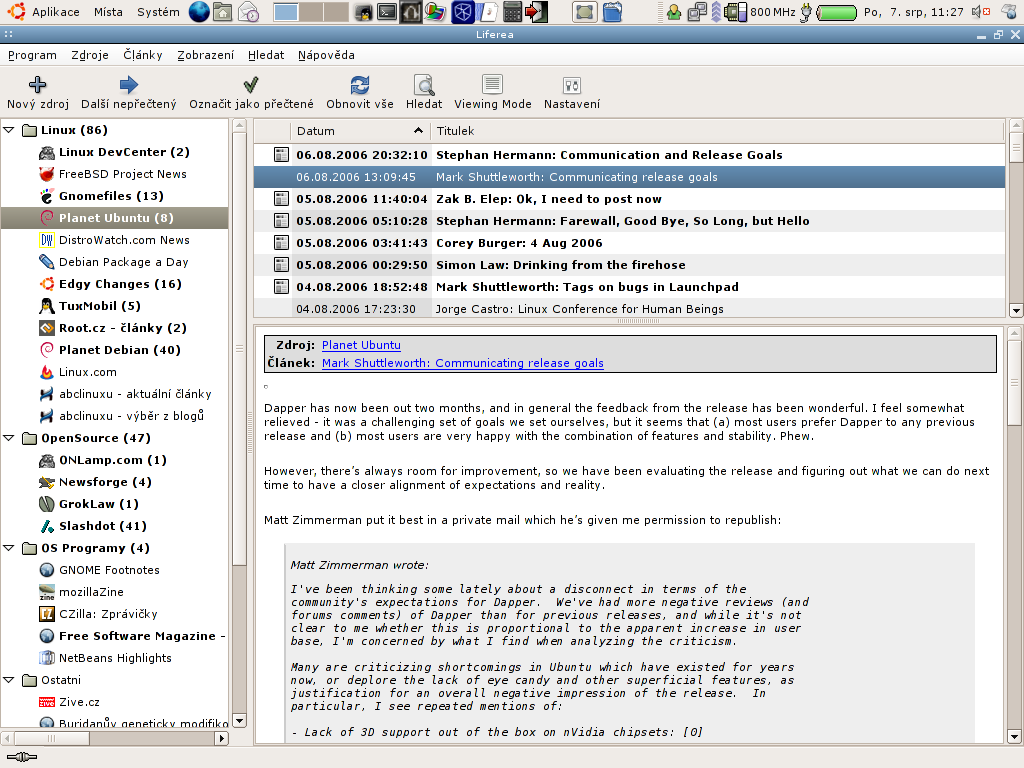Collapse the OS Programy (4) folder
This screenshot has height=768, width=1024.
(9, 548)
